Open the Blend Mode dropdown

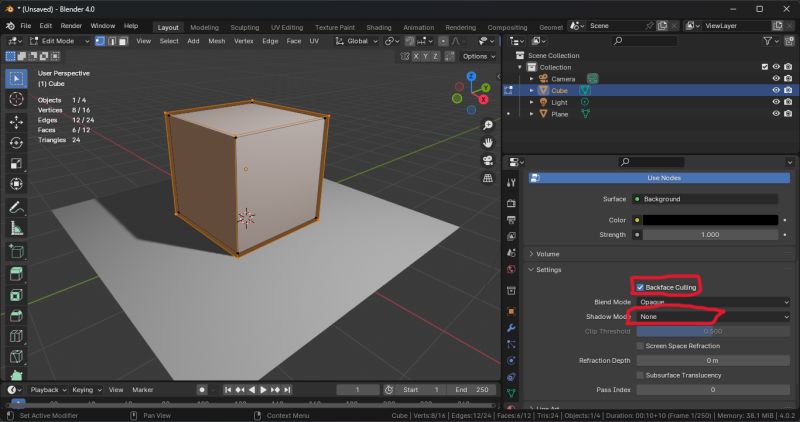(713, 302)
